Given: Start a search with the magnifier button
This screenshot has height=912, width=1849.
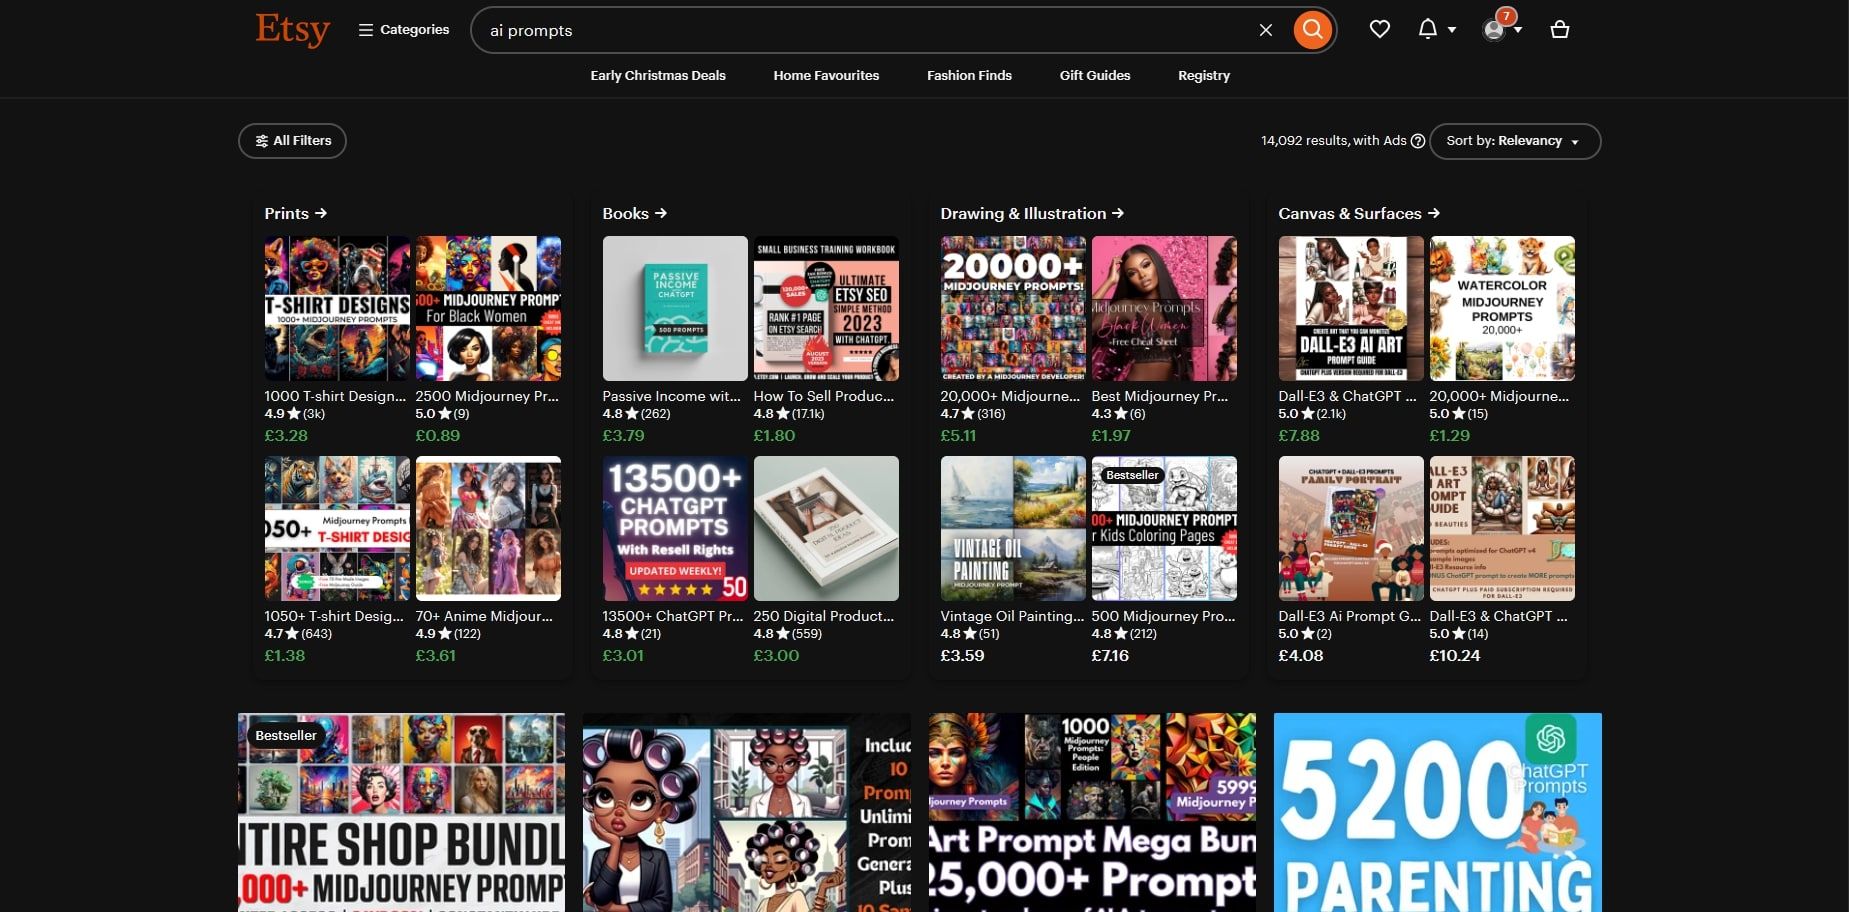Looking at the screenshot, I should pos(1311,30).
